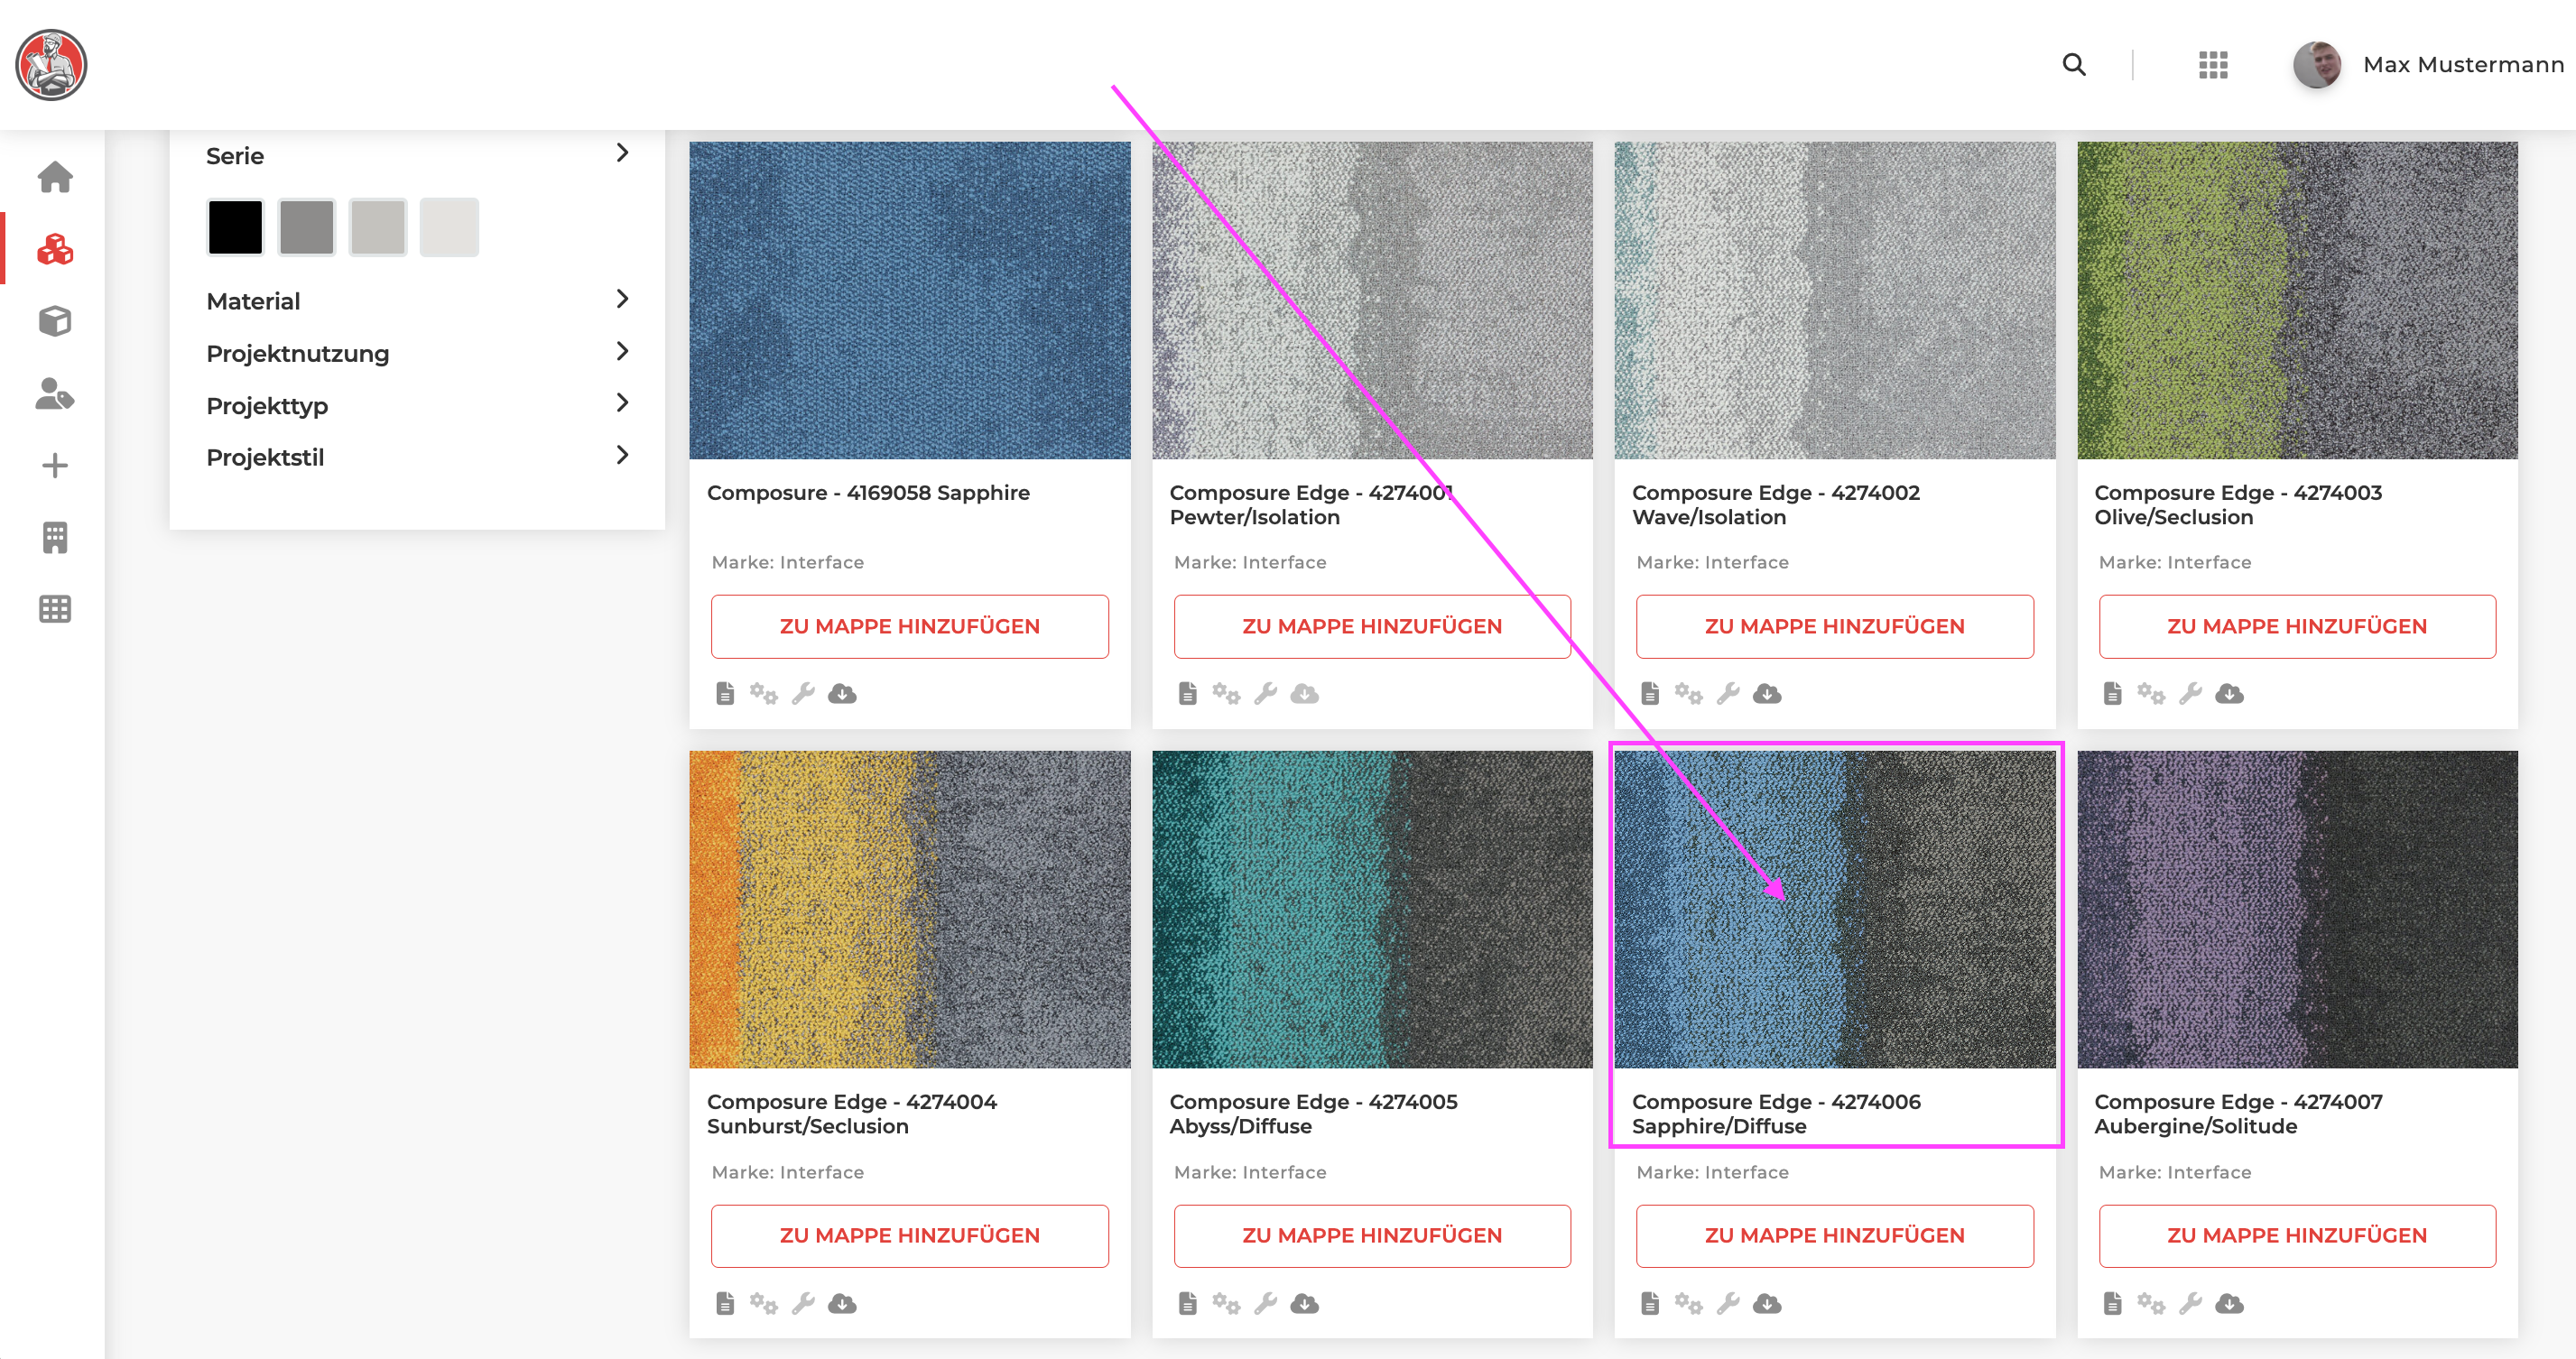The width and height of the screenshot is (2576, 1359).
Task: Click the company logo
Action: click(x=51, y=65)
